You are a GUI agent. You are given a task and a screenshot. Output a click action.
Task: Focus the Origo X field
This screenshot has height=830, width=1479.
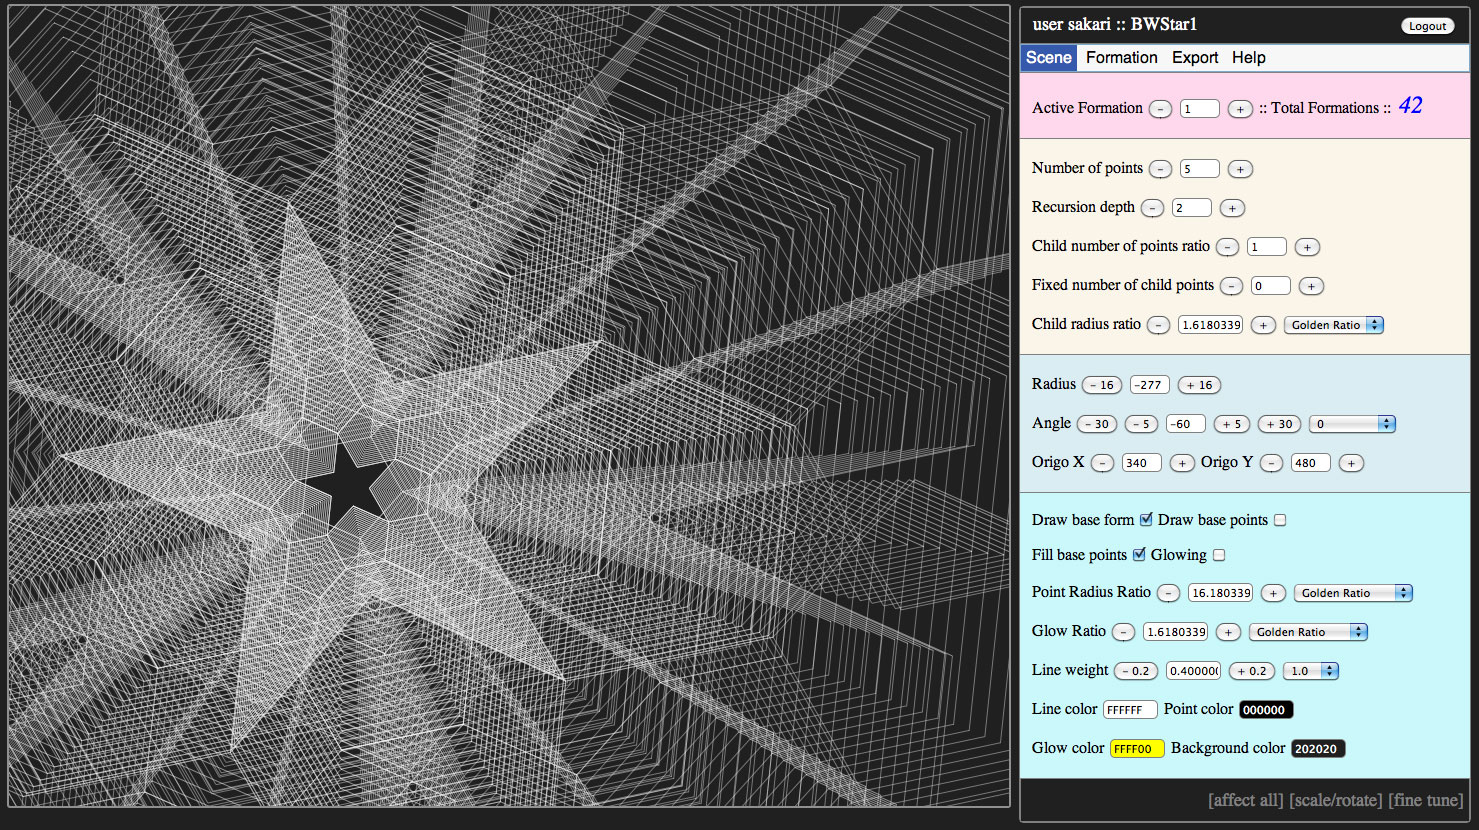pyautogui.click(x=1142, y=463)
